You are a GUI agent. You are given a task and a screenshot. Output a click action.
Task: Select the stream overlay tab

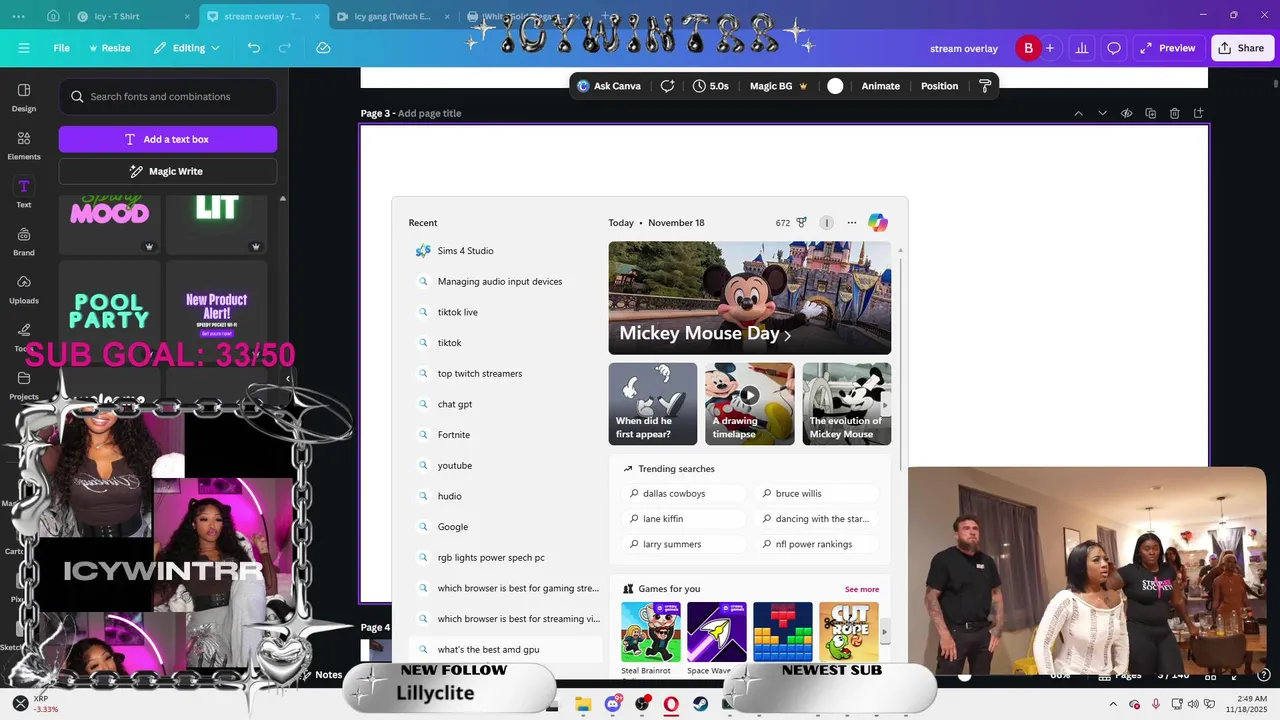(263, 16)
